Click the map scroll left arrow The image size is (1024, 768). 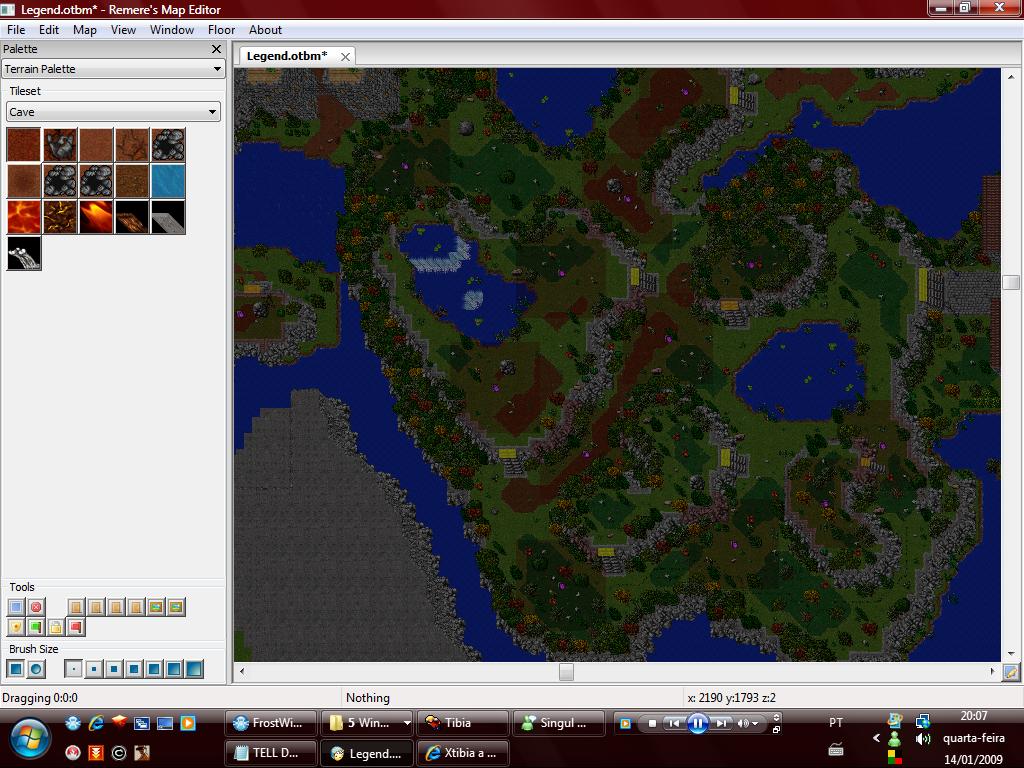point(242,671)
